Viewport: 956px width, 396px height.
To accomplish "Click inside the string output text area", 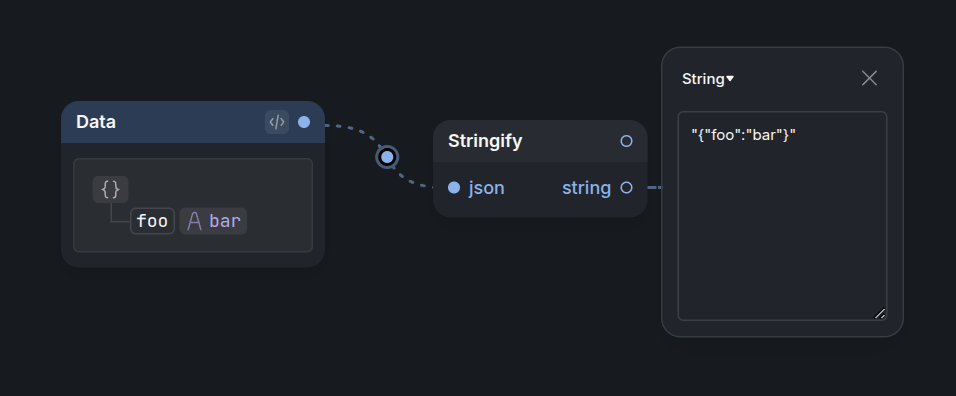I will click(782, 216).
